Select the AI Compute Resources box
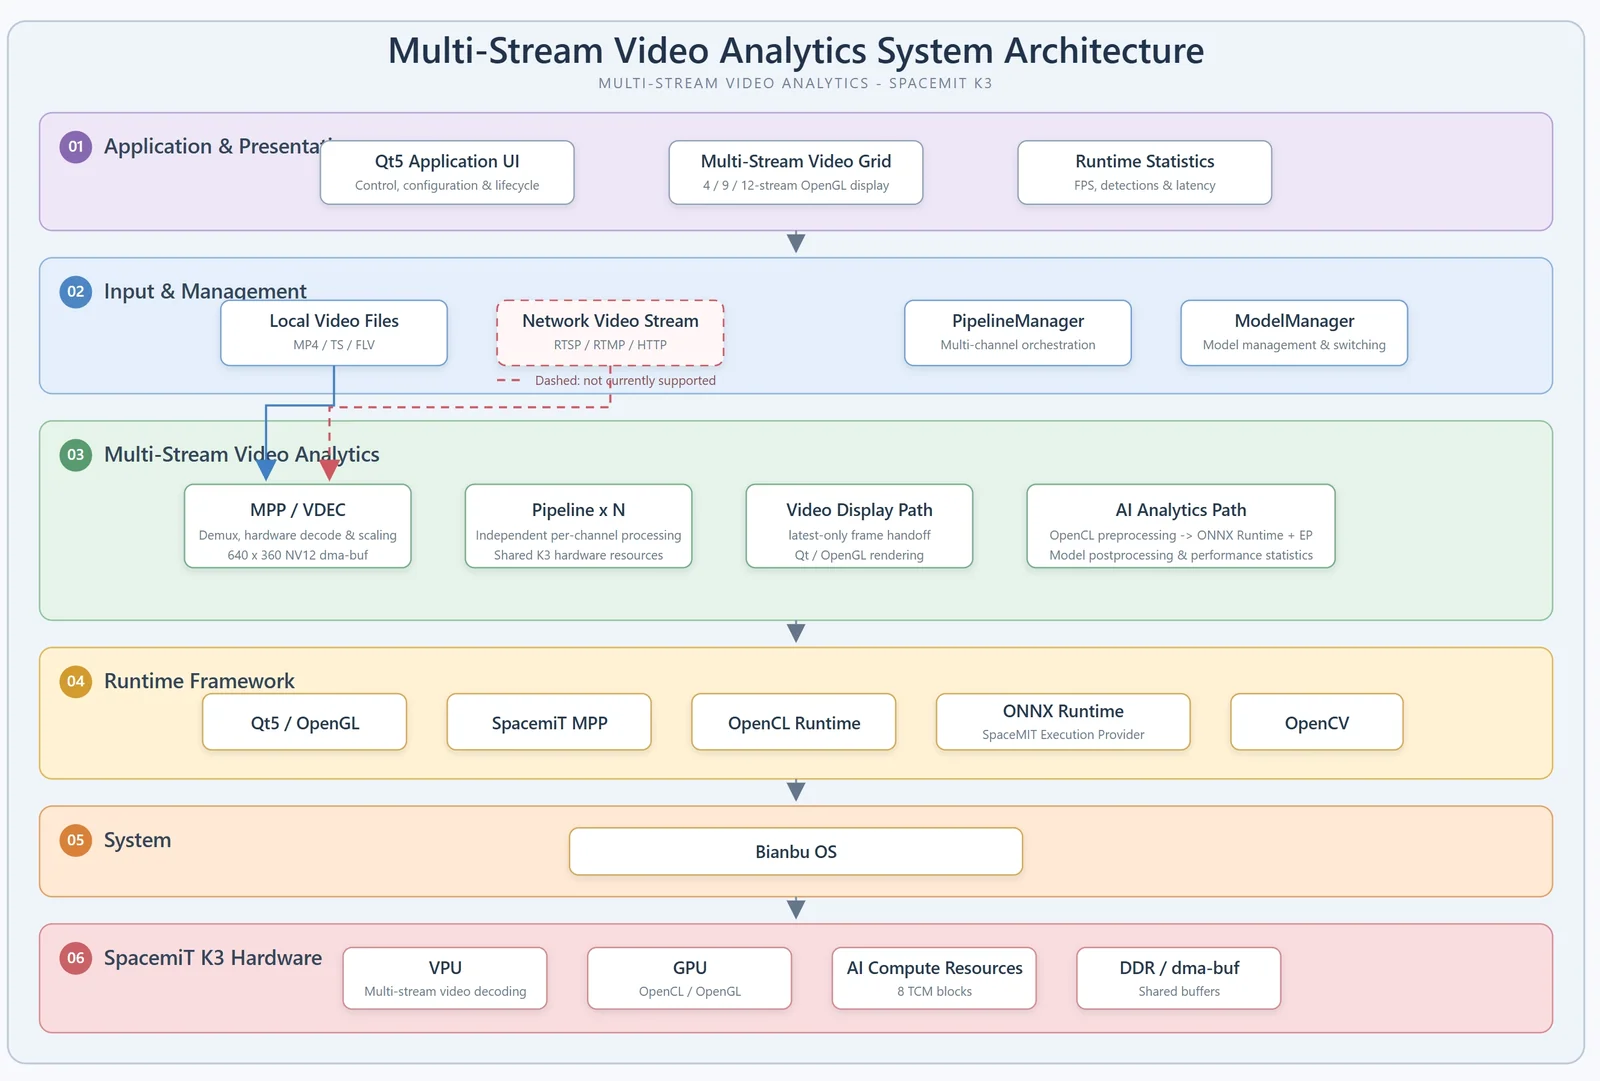Viewport: 1600px width, 1081px height. click(x=934, y=979)
